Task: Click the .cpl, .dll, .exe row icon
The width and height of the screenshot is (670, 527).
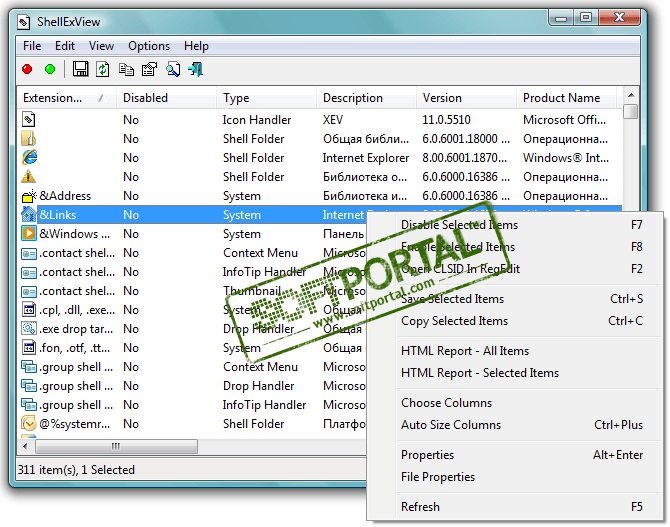Action: (29, 309)
